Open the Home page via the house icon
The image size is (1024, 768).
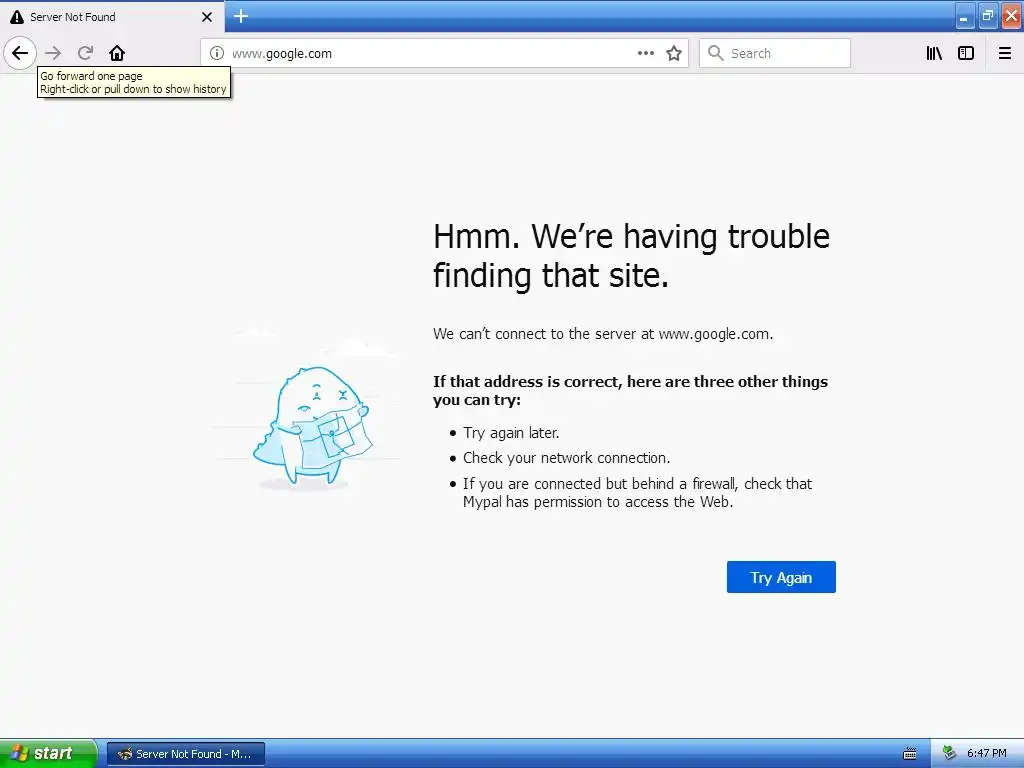[x=117, y=53]
